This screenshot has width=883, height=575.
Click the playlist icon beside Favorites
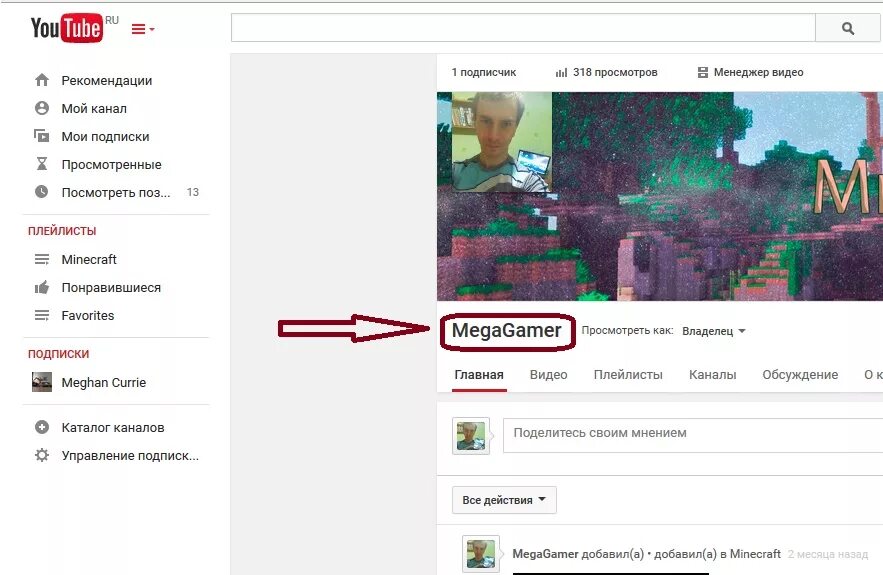42,315
